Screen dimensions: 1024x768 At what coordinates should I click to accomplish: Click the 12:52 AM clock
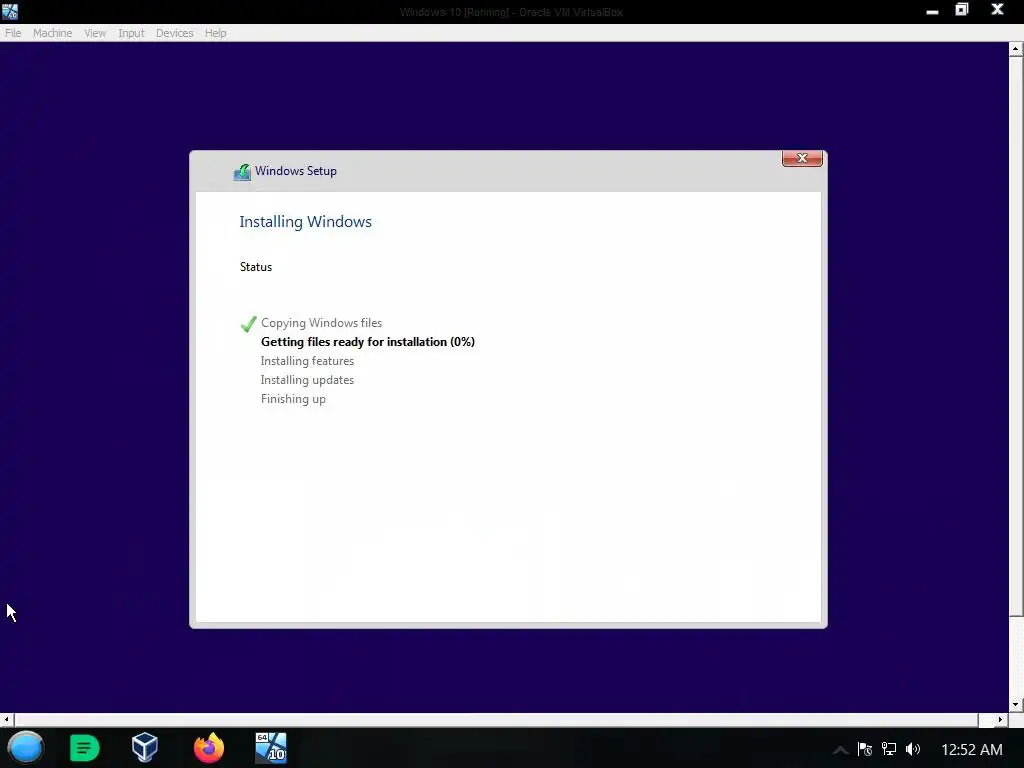click(972, 750)
